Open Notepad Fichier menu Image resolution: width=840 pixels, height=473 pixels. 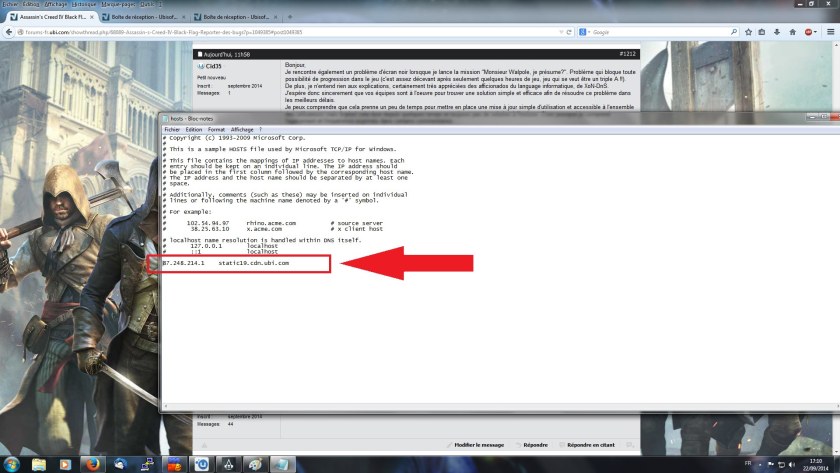click(x=172, y=130)
